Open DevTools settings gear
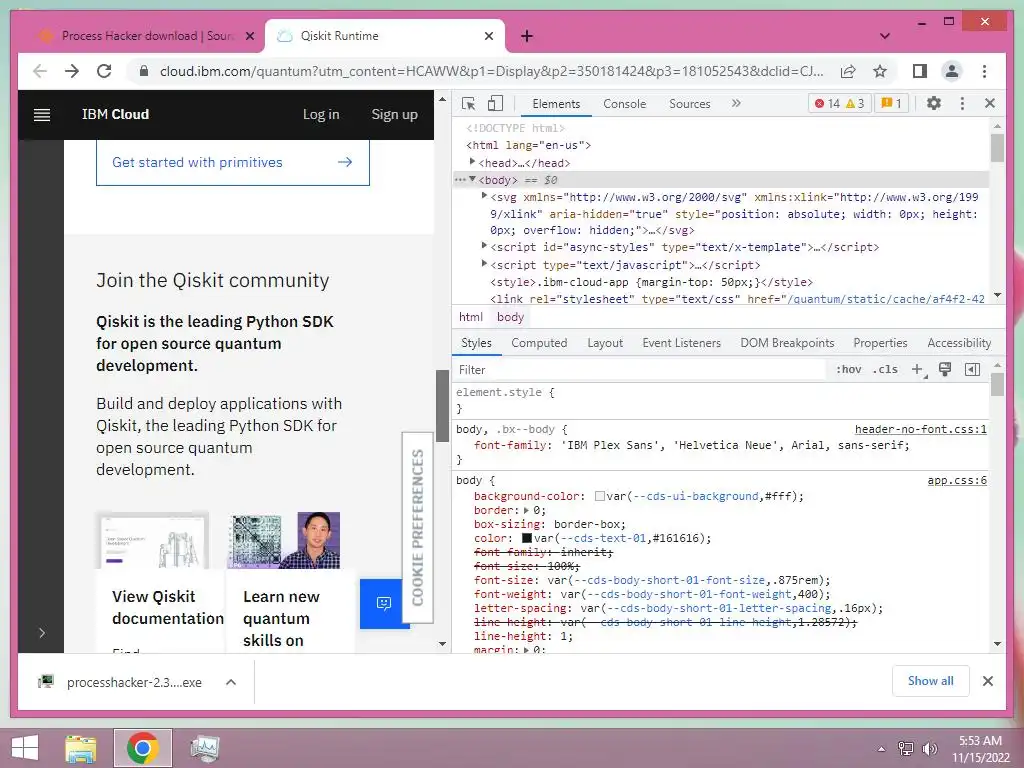This screenshot has width=1024, height=768. [x=934, y=103]
